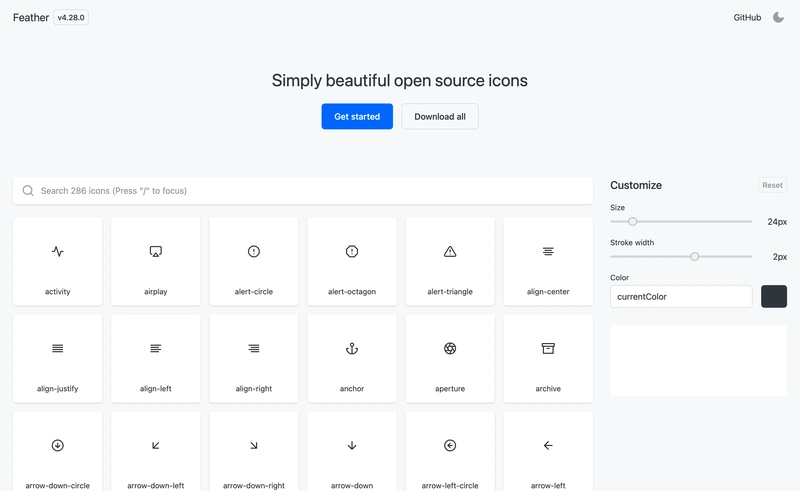
Task: Click the Color label
Action: (x=619, y=278)
